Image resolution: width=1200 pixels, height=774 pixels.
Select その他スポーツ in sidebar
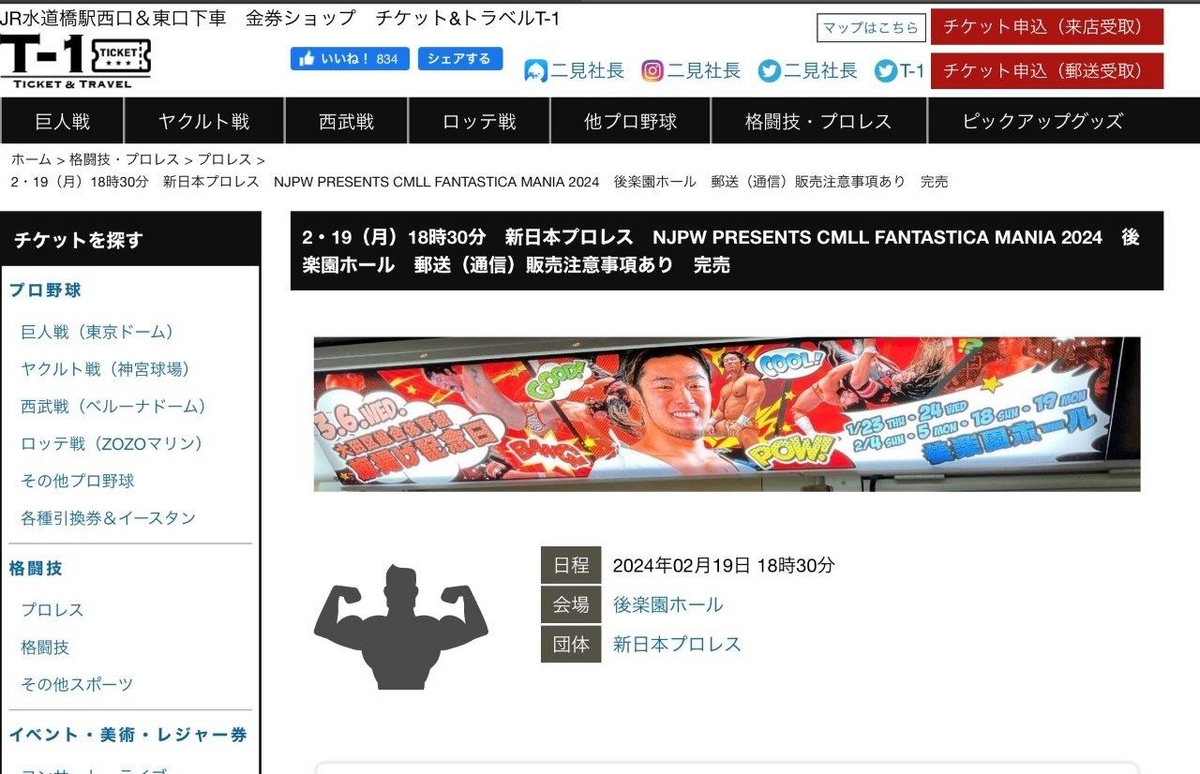(x=76, y=685)
